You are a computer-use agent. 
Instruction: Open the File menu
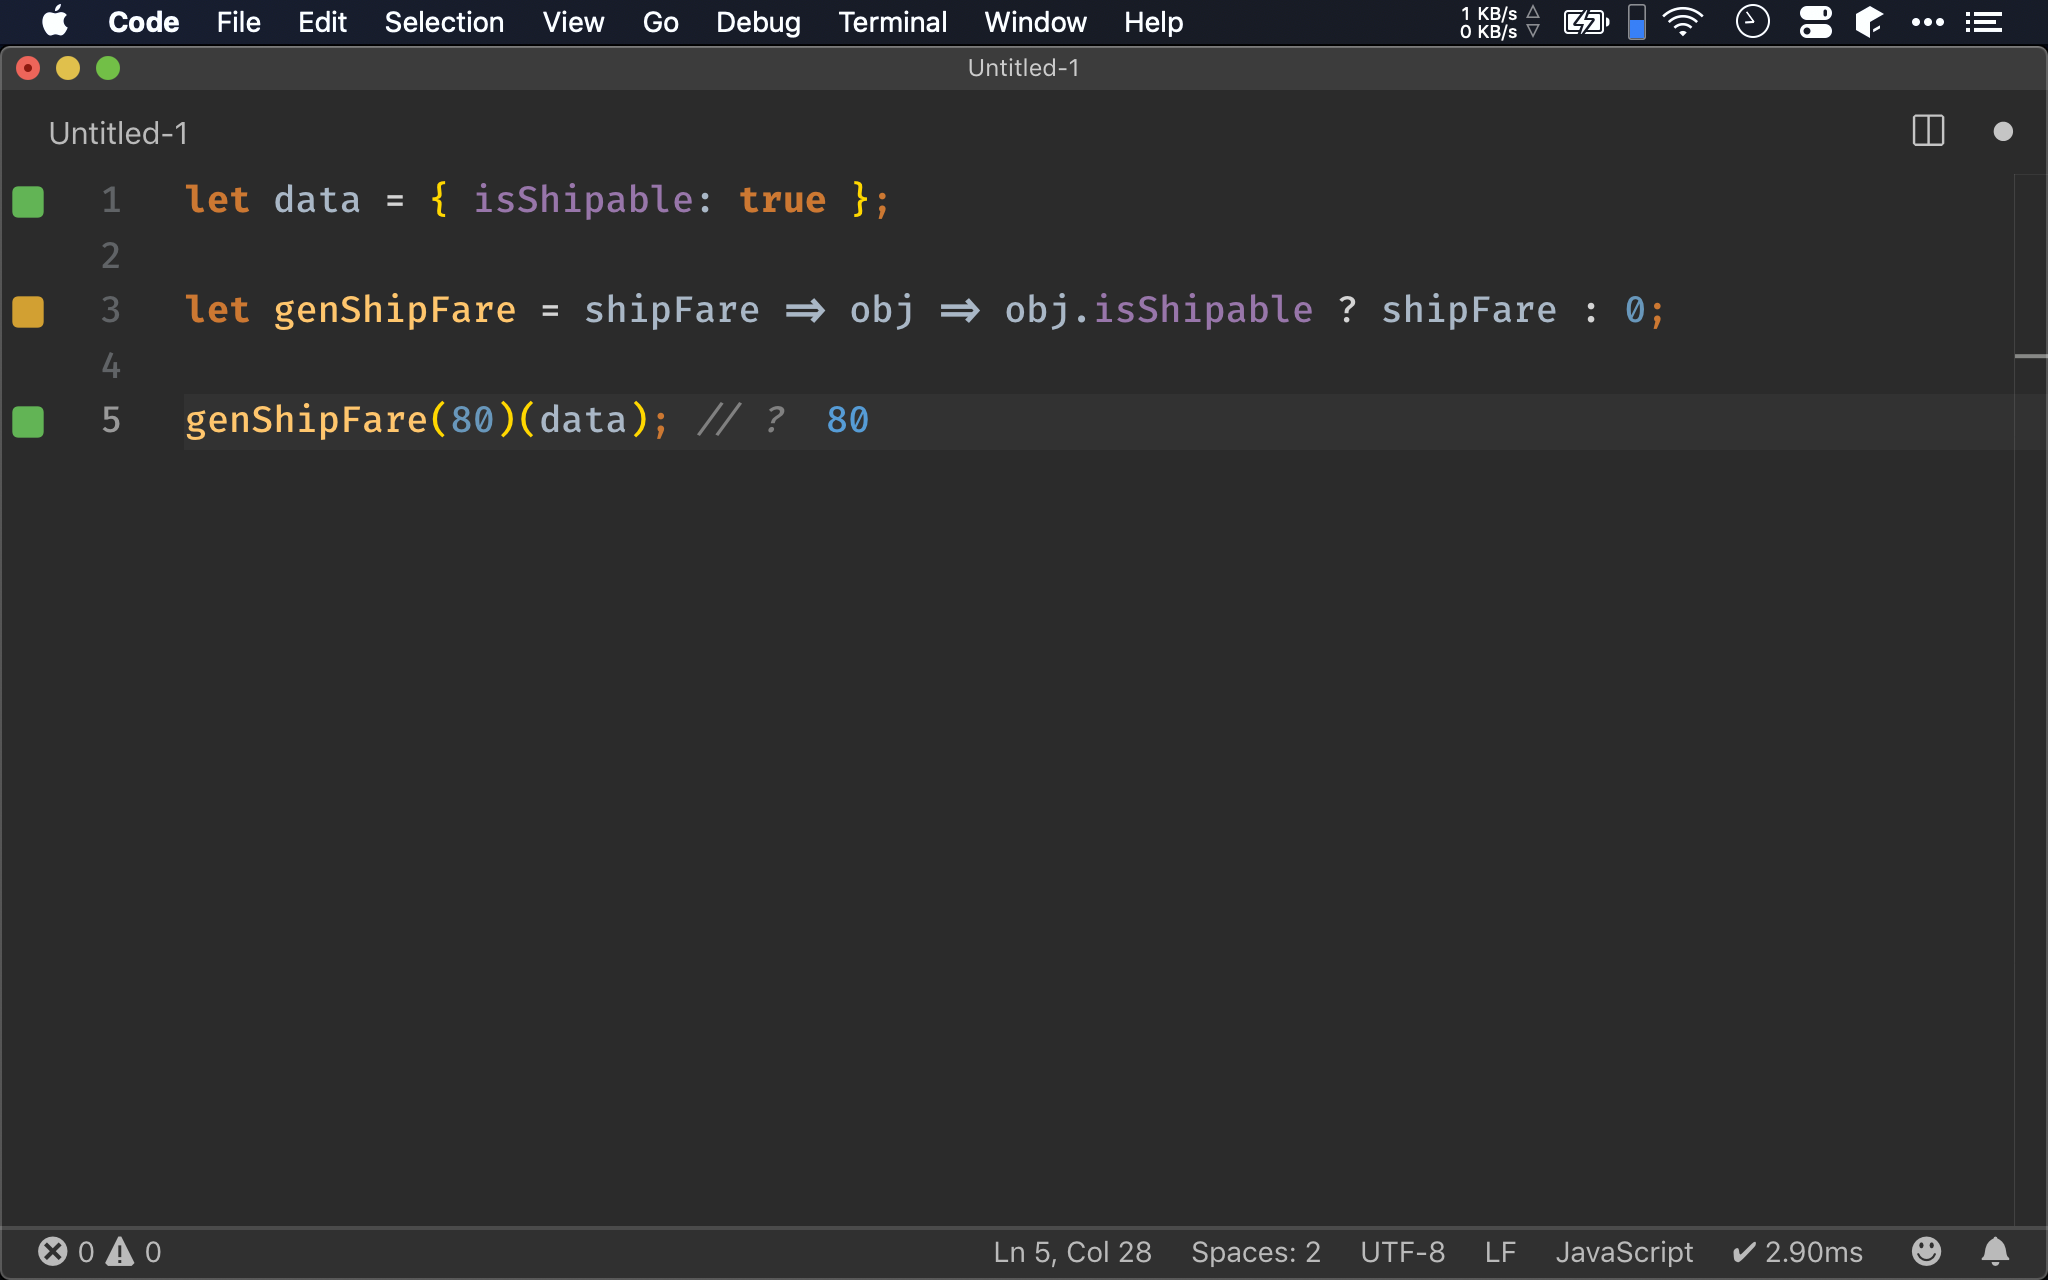[238, 22]
